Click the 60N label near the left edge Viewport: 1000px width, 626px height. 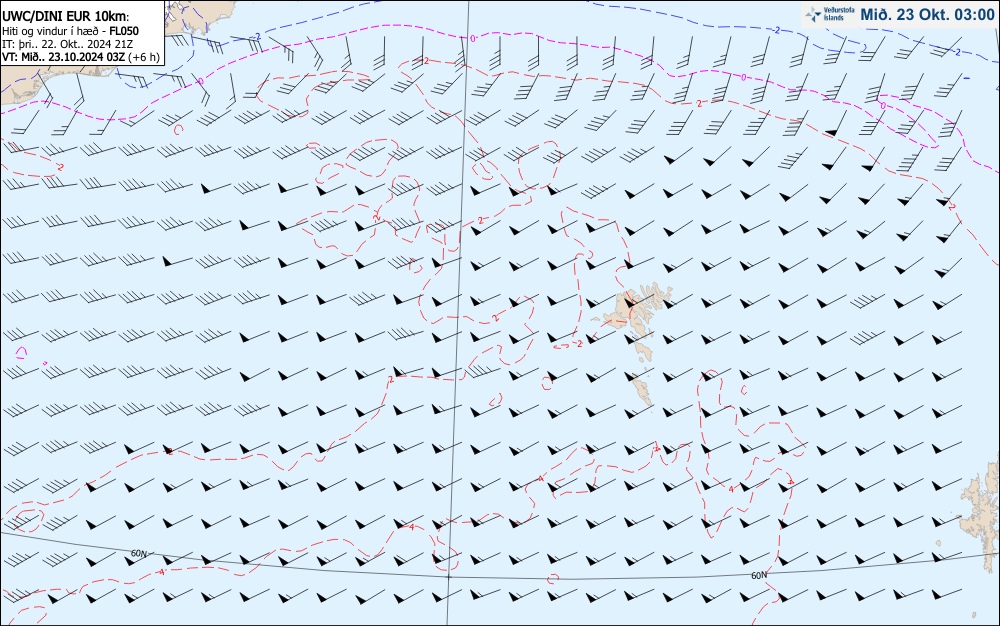pos(138,553)
